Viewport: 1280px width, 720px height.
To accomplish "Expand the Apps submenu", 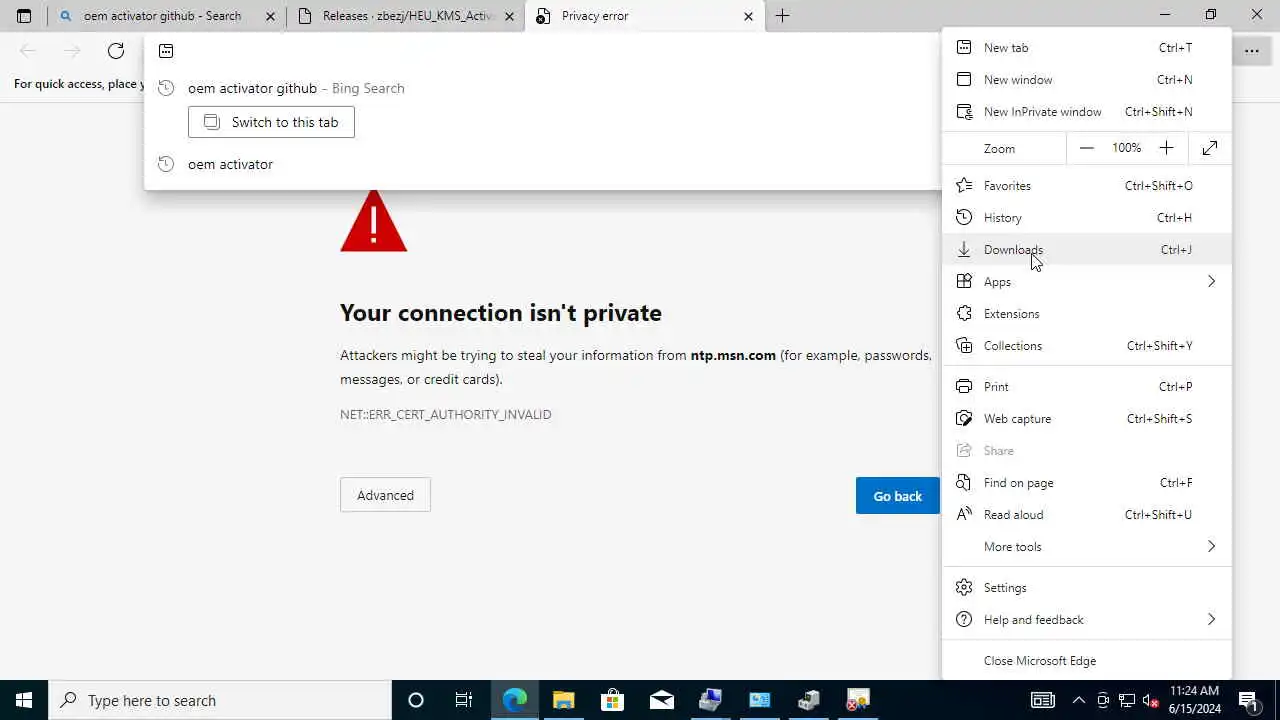I will pyautogui.click(x=1087, y=282).
